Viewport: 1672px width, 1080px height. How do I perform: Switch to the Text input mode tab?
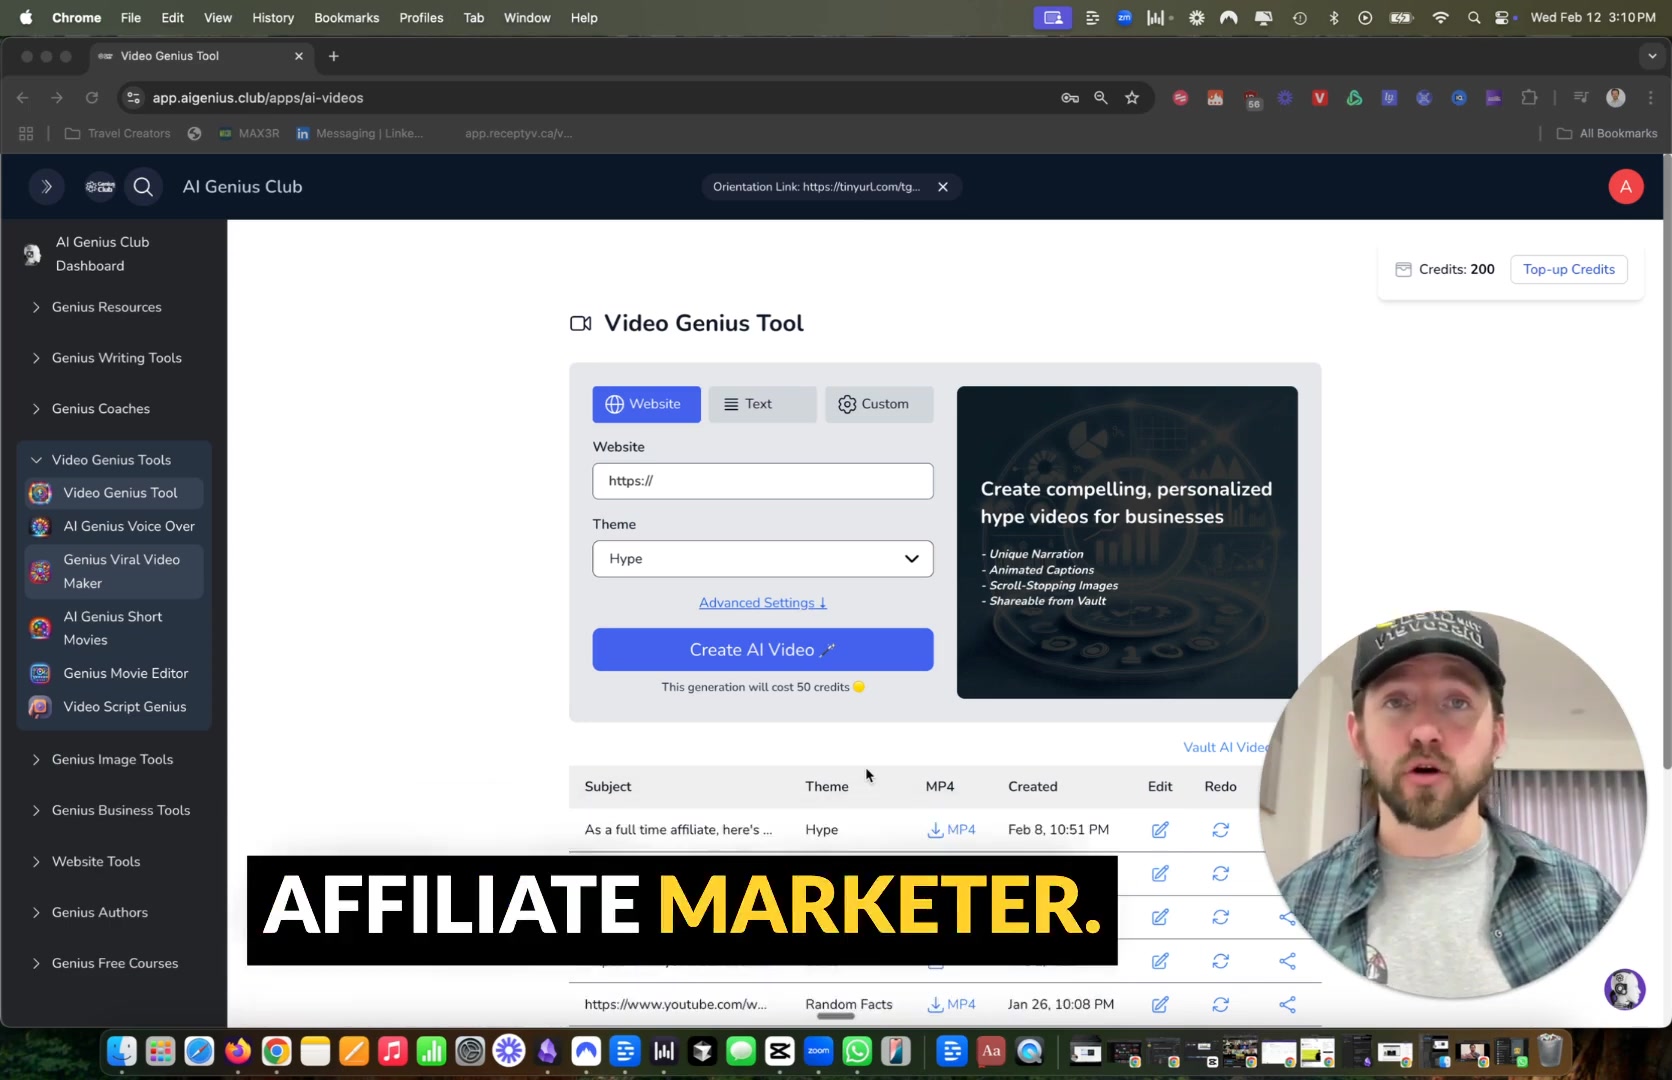[762, 404]
